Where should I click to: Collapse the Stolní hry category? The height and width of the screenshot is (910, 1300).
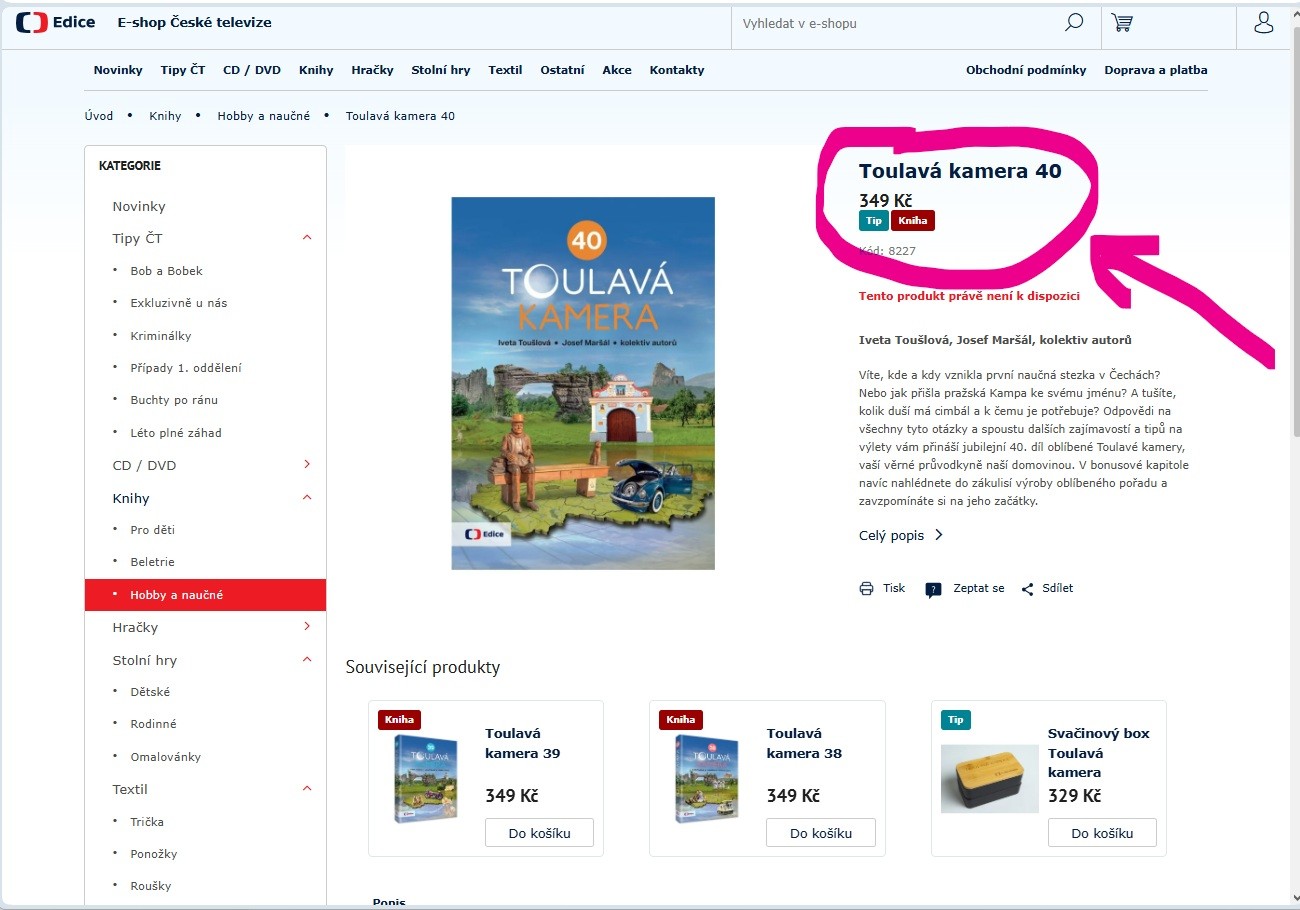coord(307,659)
